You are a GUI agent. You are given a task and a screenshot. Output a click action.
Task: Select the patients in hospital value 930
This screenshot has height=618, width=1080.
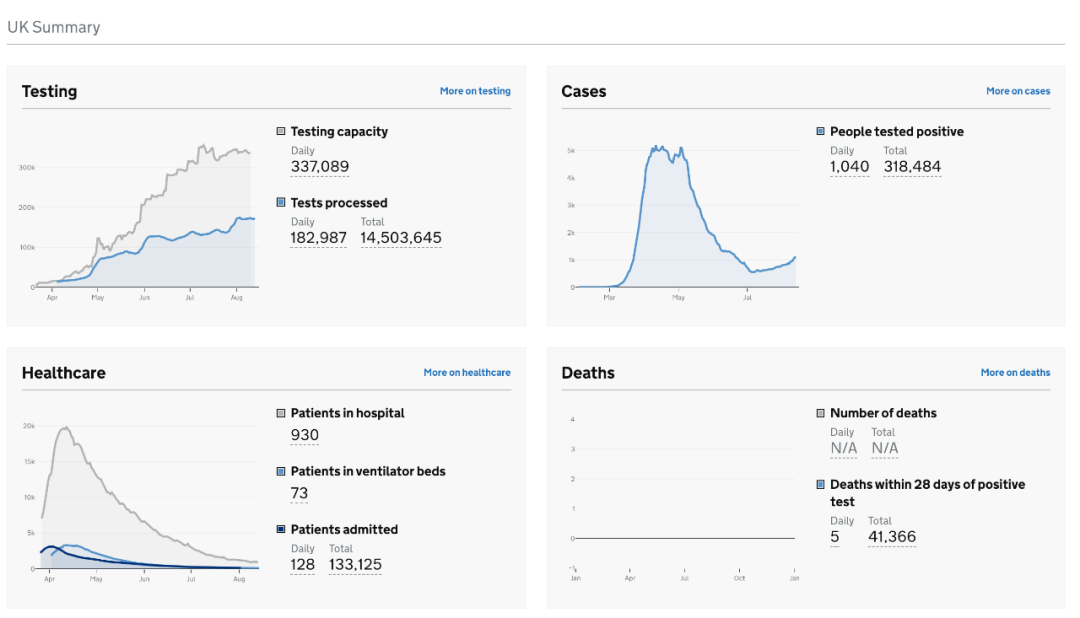point(304,435)
